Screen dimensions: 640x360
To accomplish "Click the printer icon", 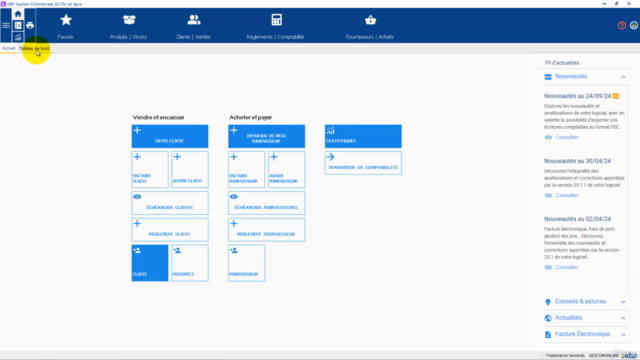I will (x=30, y=26).
